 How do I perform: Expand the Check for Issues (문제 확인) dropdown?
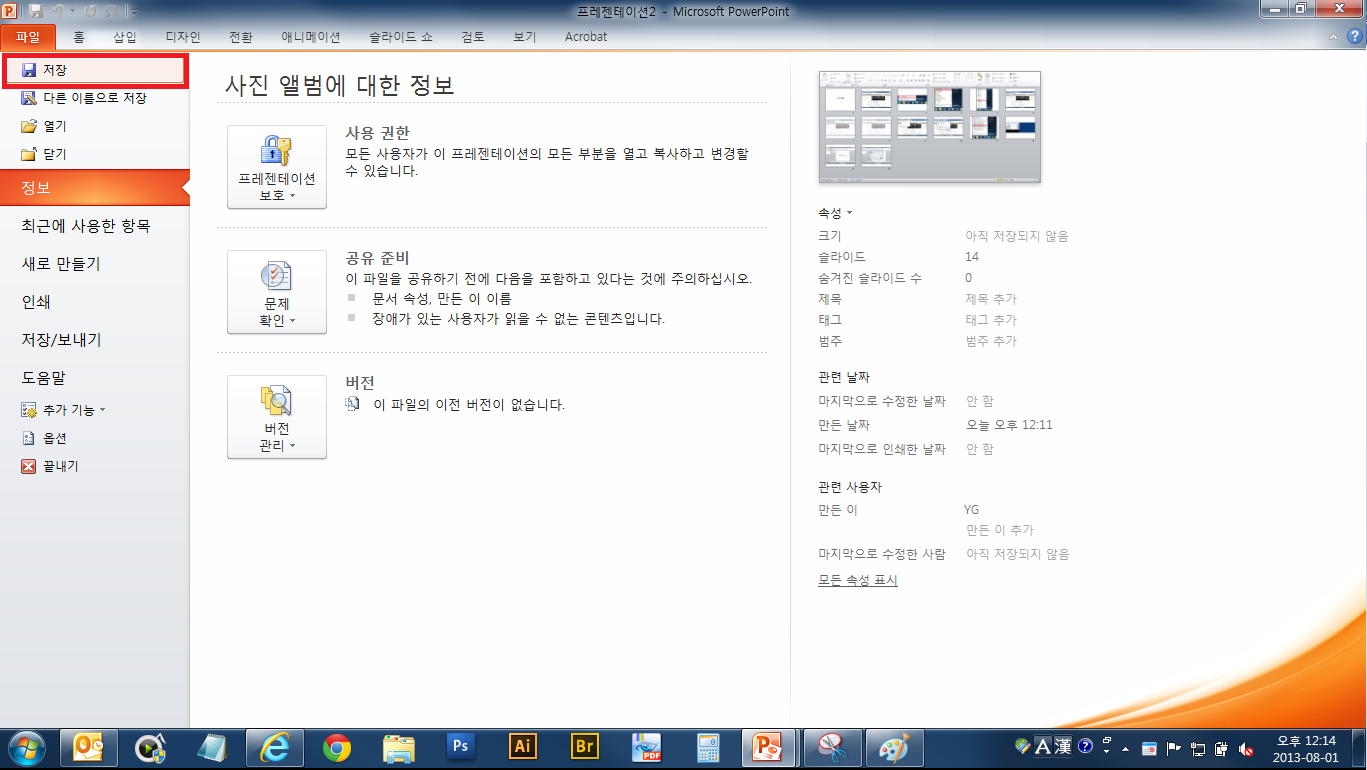tap(277, 292)
